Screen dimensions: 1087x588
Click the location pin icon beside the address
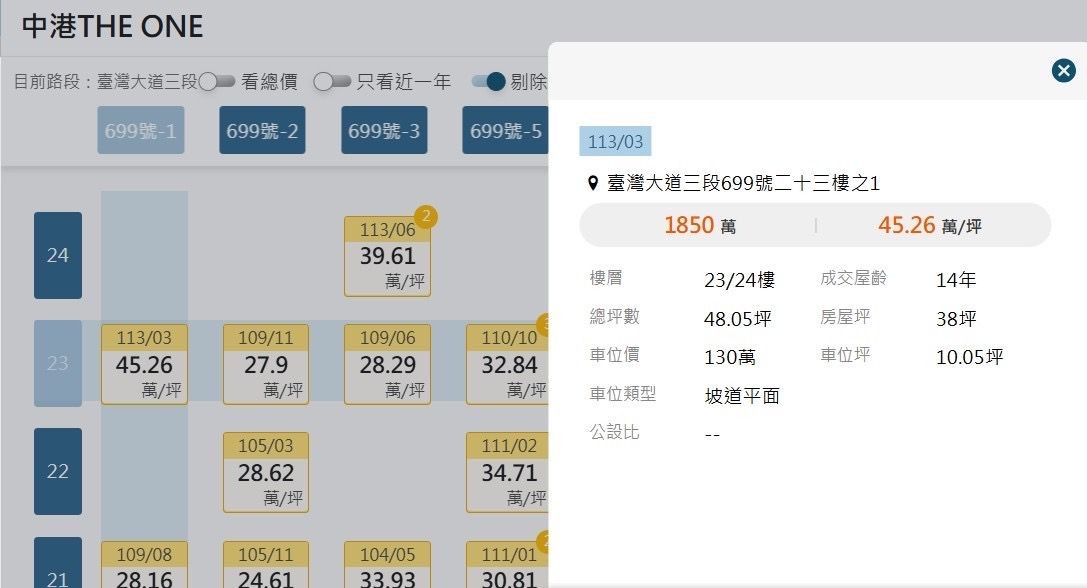click(593, 184)
